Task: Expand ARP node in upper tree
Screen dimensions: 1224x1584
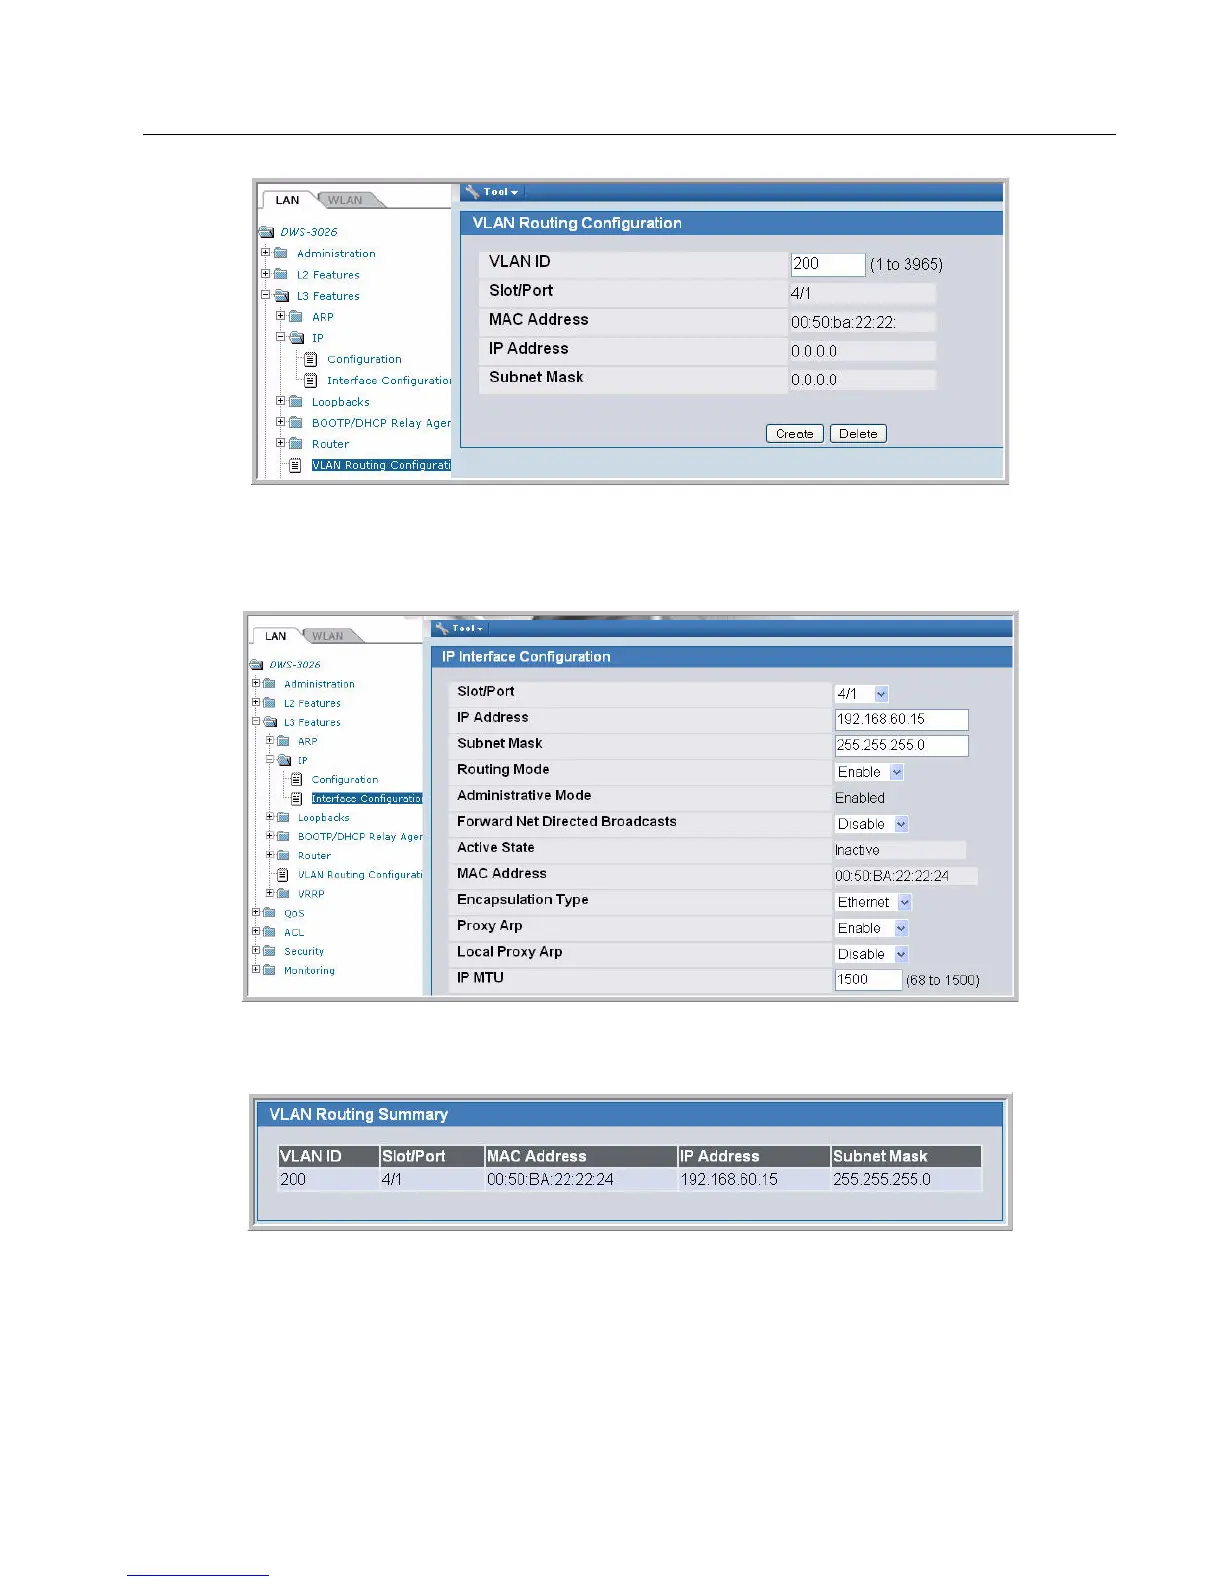Action: pyautogui.click(x=281, y=316)
